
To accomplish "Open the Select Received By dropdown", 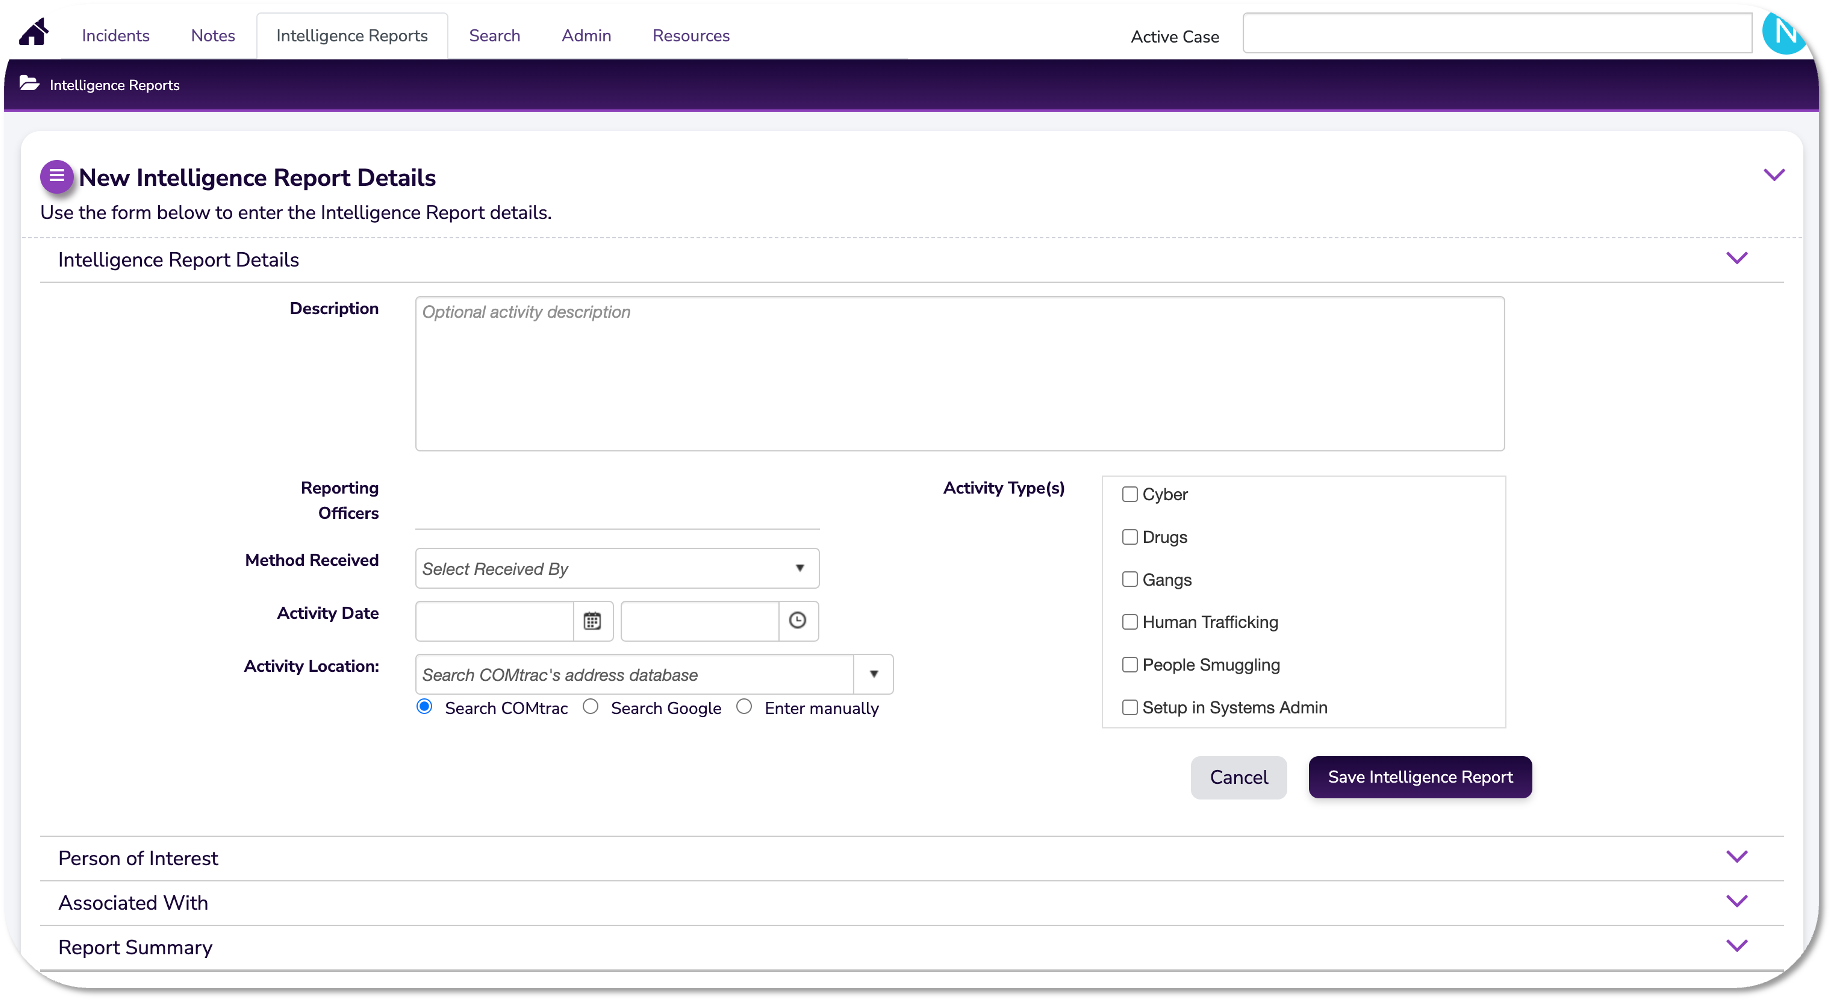I will click(616, 568).
